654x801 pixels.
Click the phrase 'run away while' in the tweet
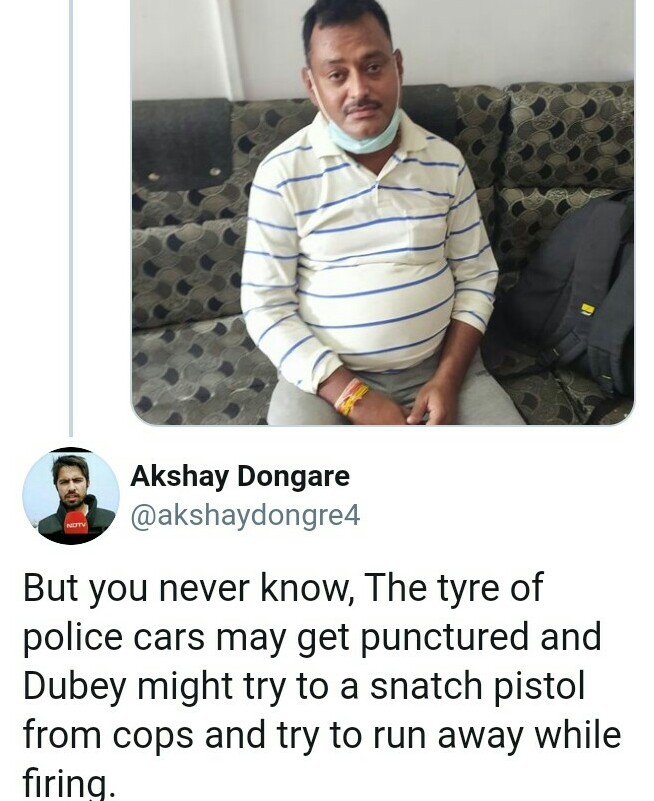pos(497,735)
